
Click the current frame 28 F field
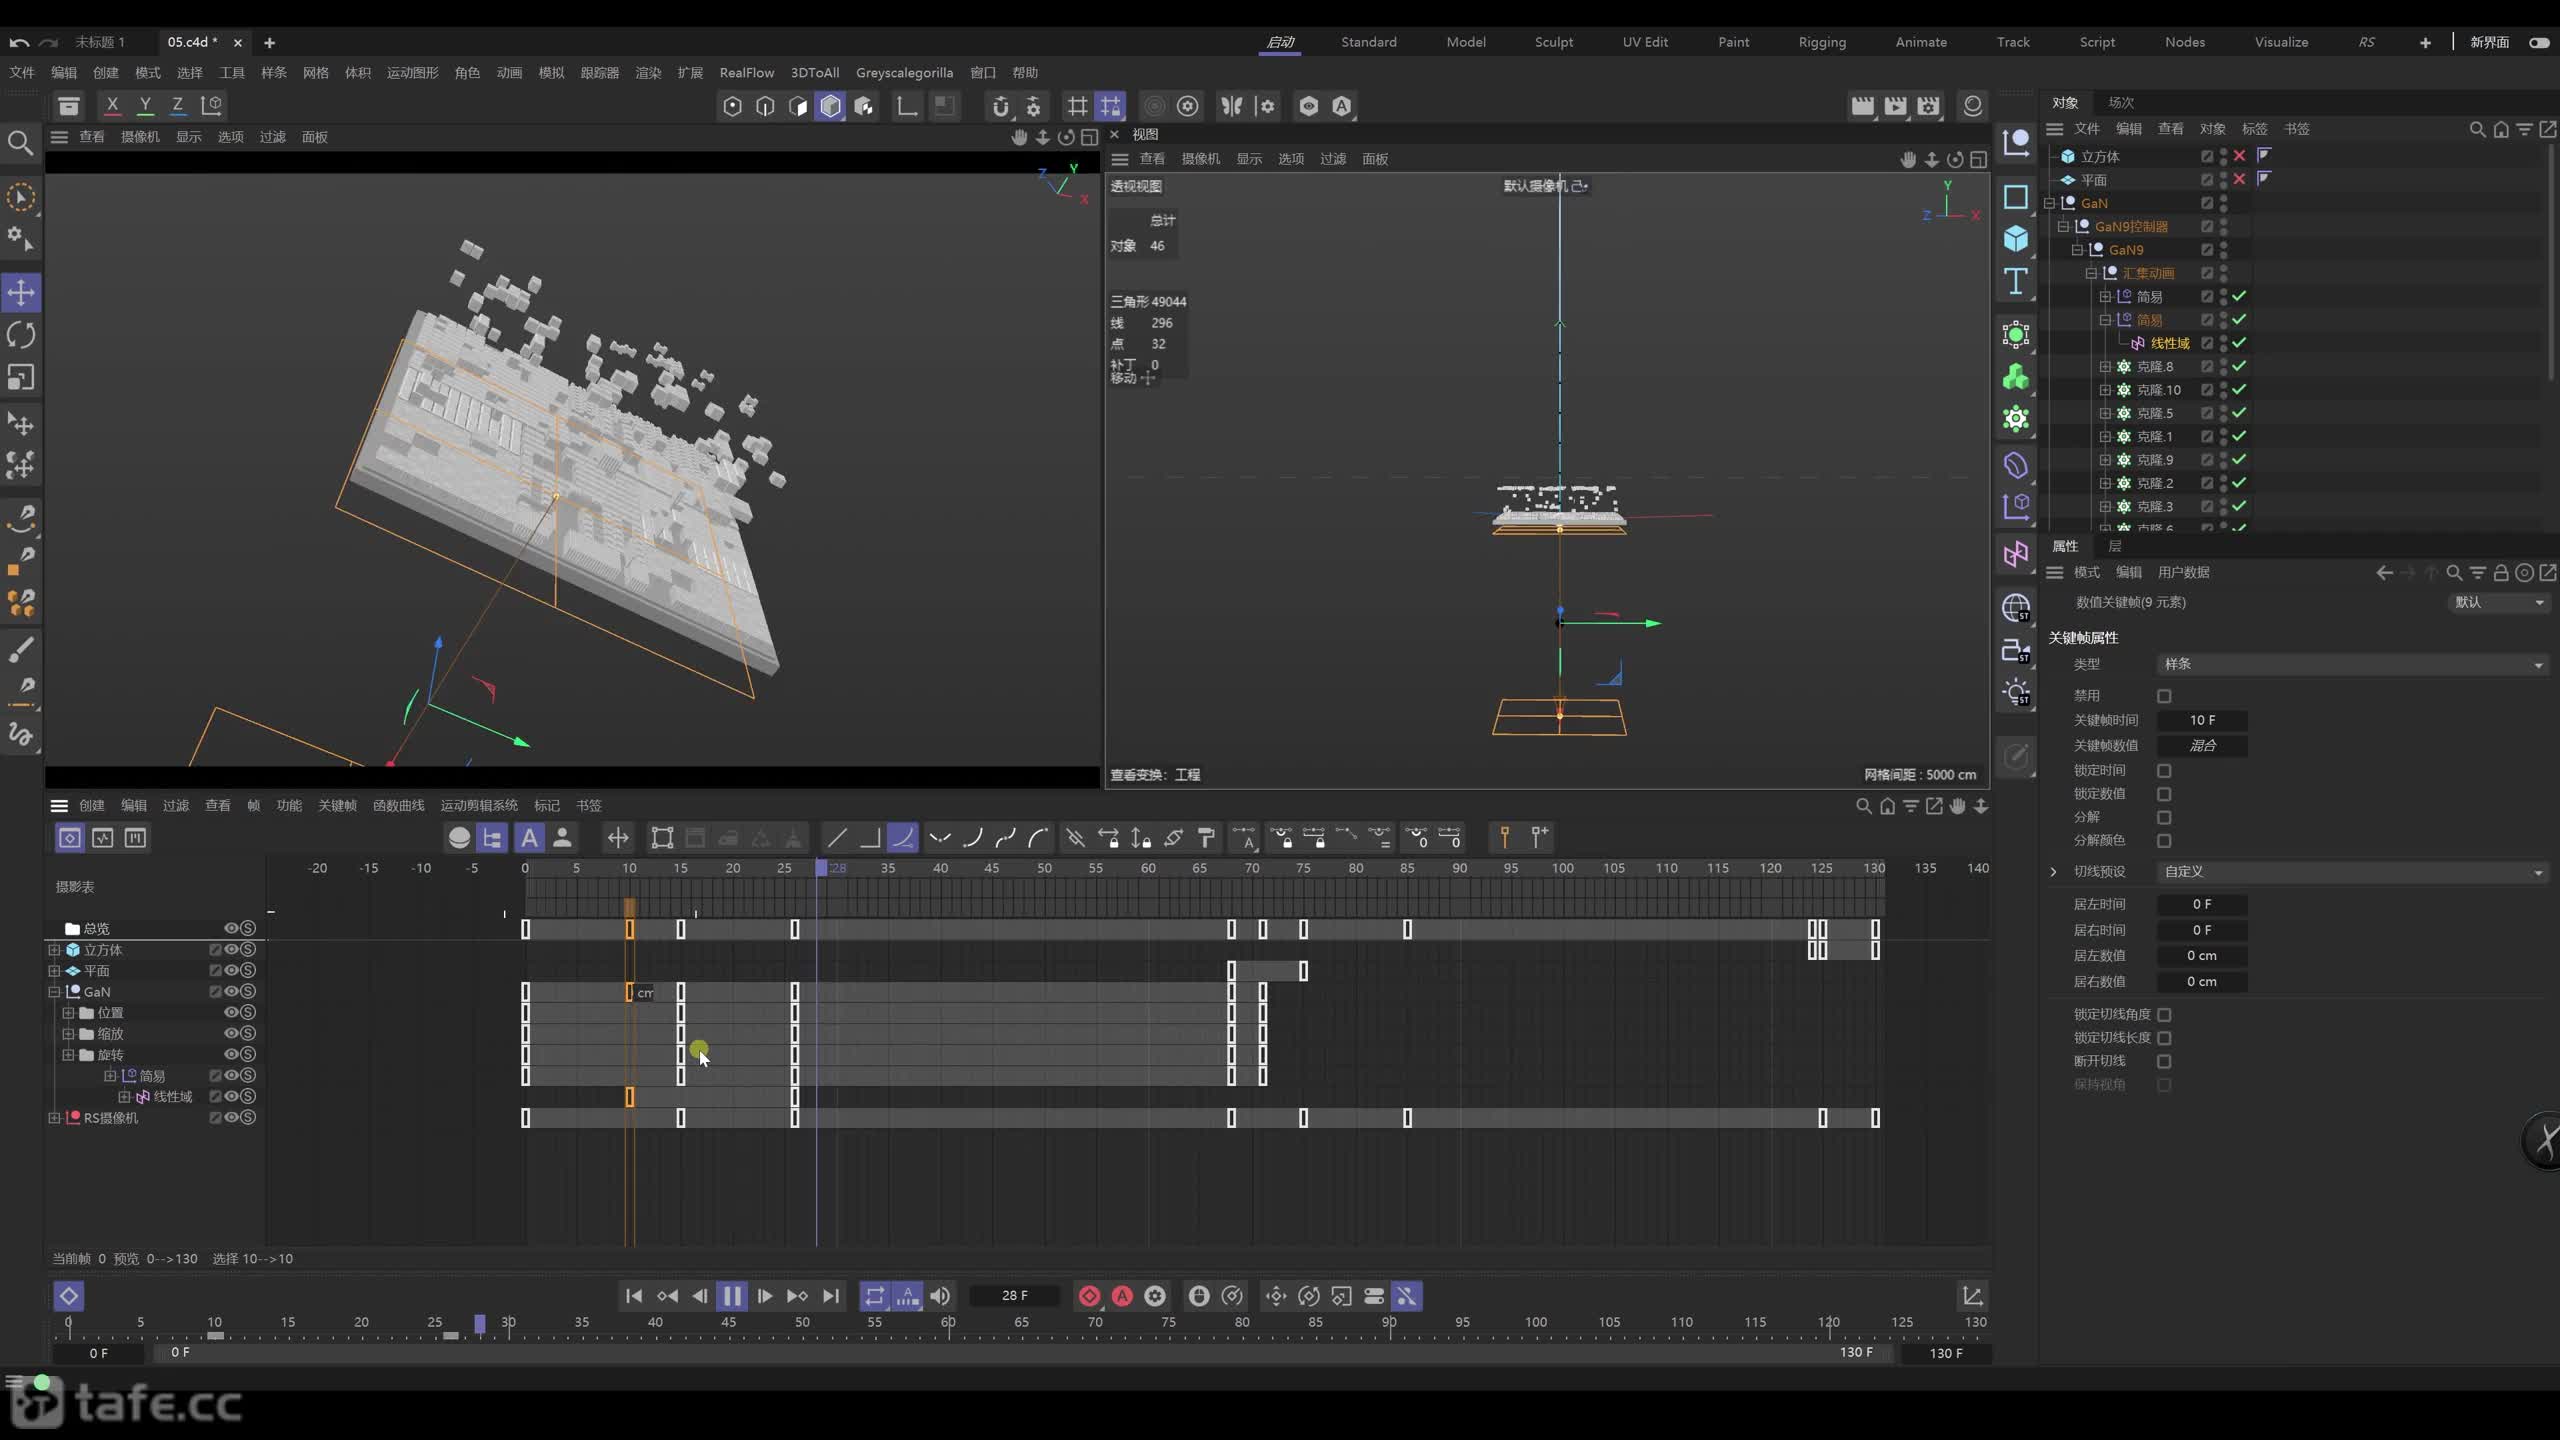tap(1014, 1296)
